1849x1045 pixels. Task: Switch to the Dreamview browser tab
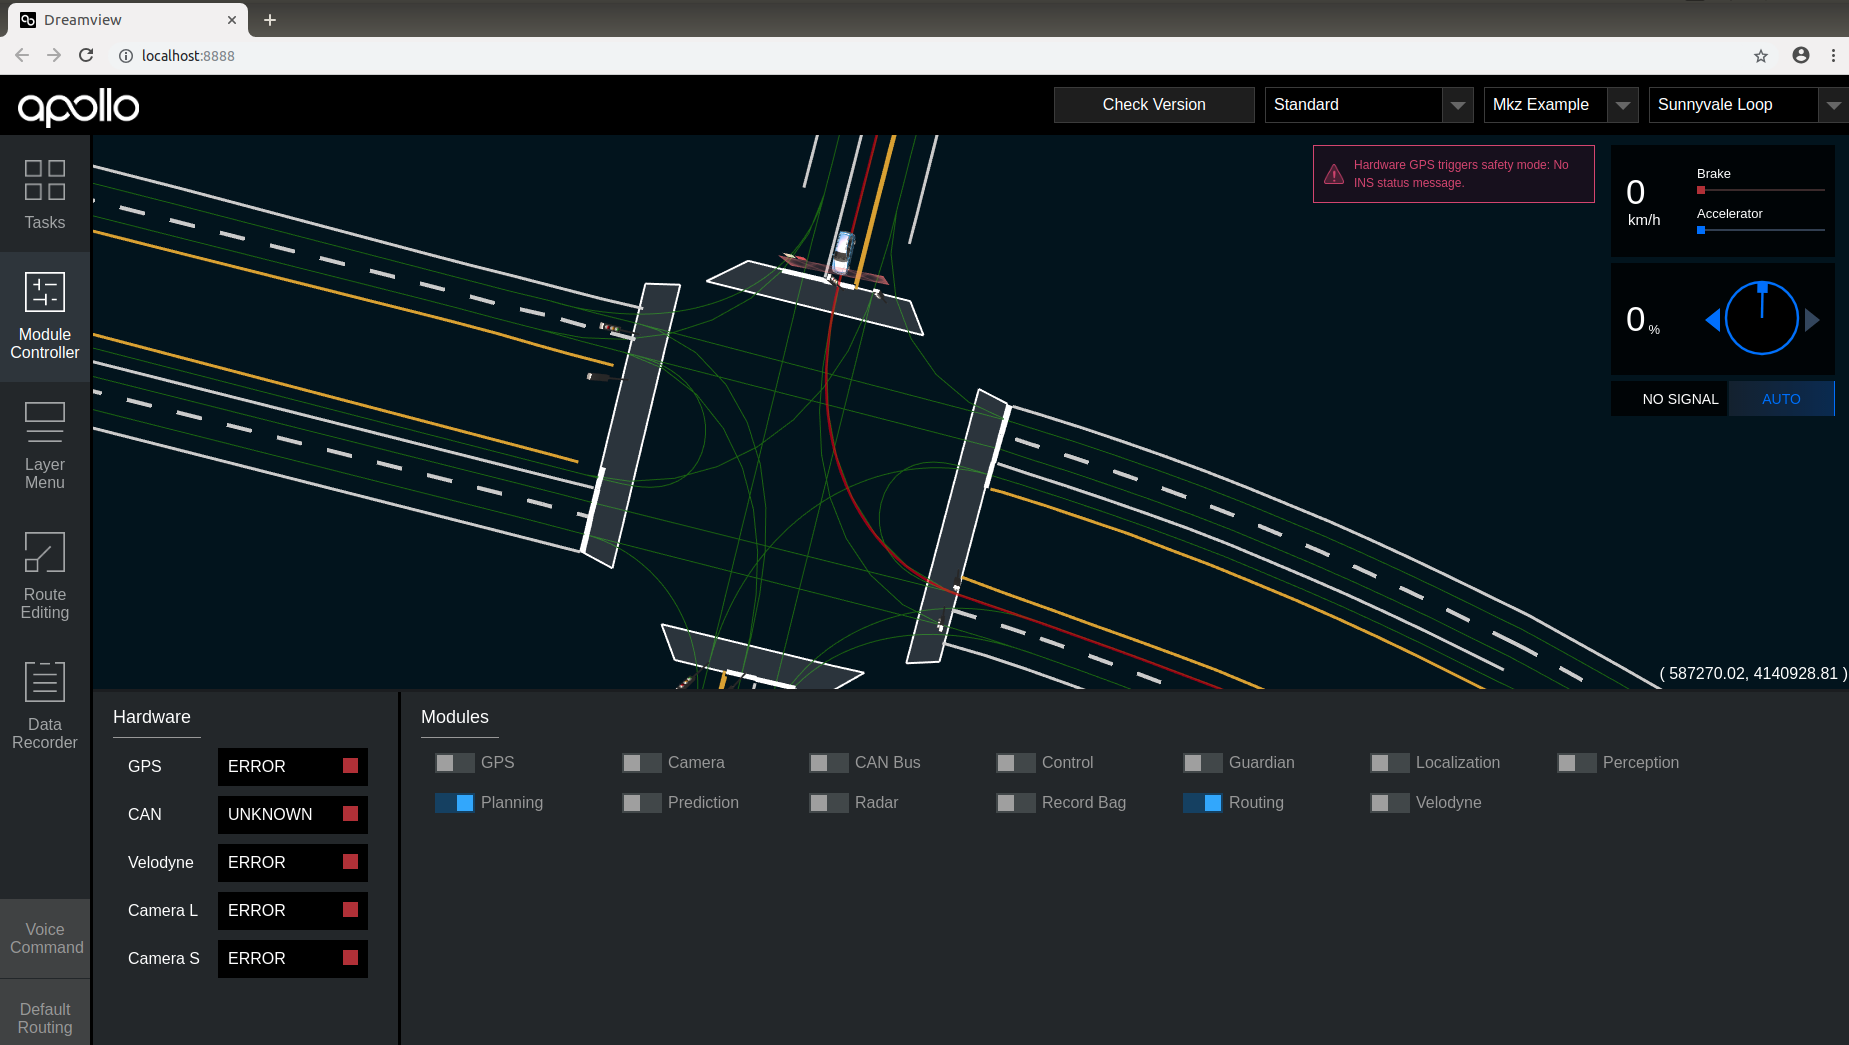(x=128, y=20)
